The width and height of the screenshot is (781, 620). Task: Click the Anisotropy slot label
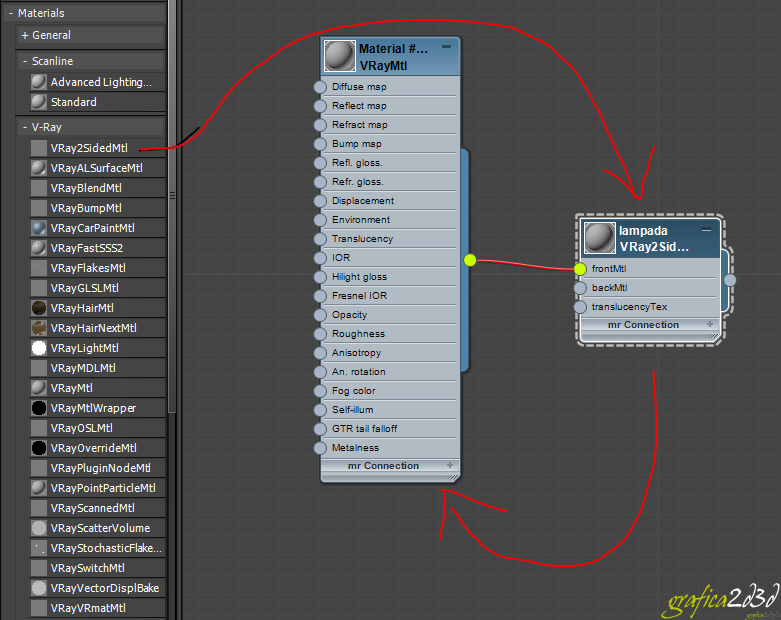click(356, 353)
